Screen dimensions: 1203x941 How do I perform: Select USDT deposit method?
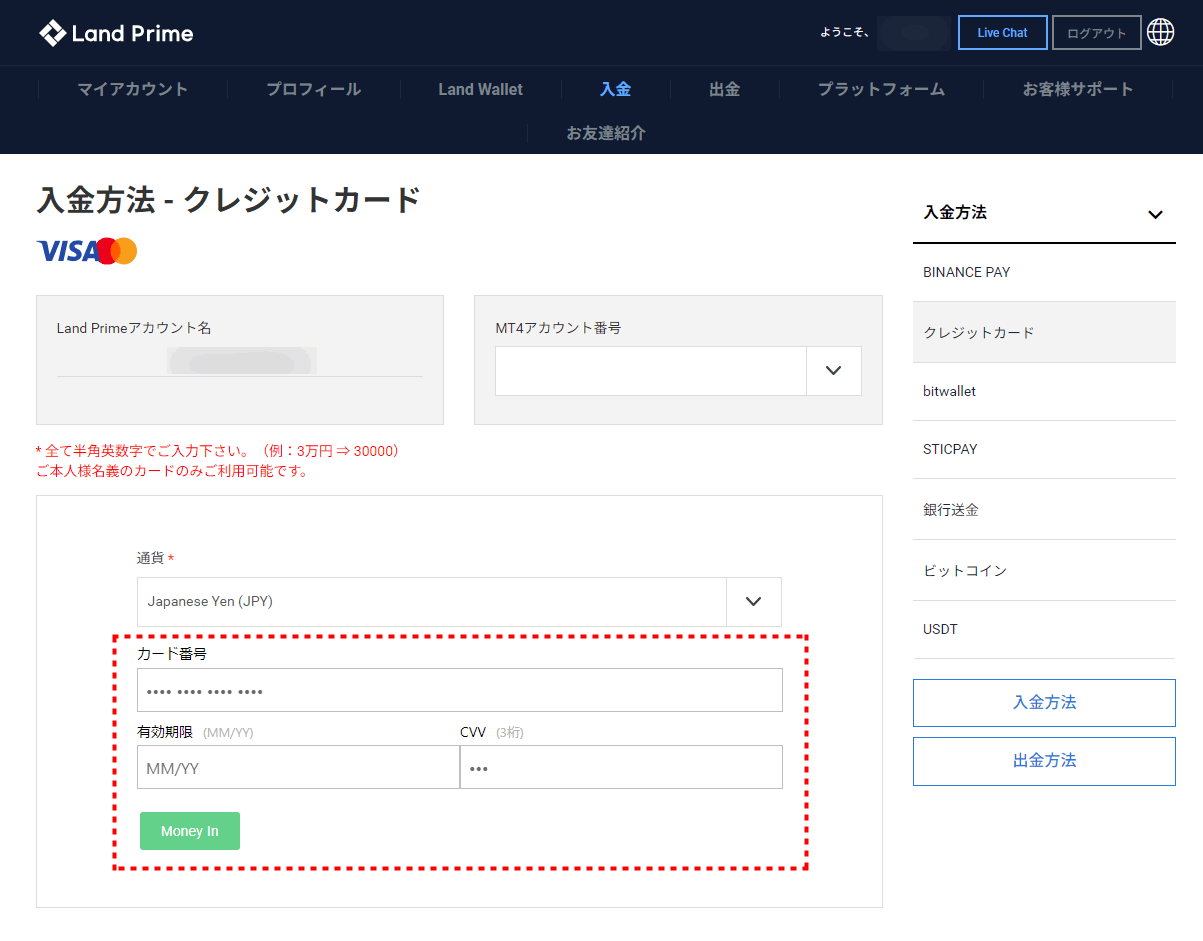point(1044,629)
